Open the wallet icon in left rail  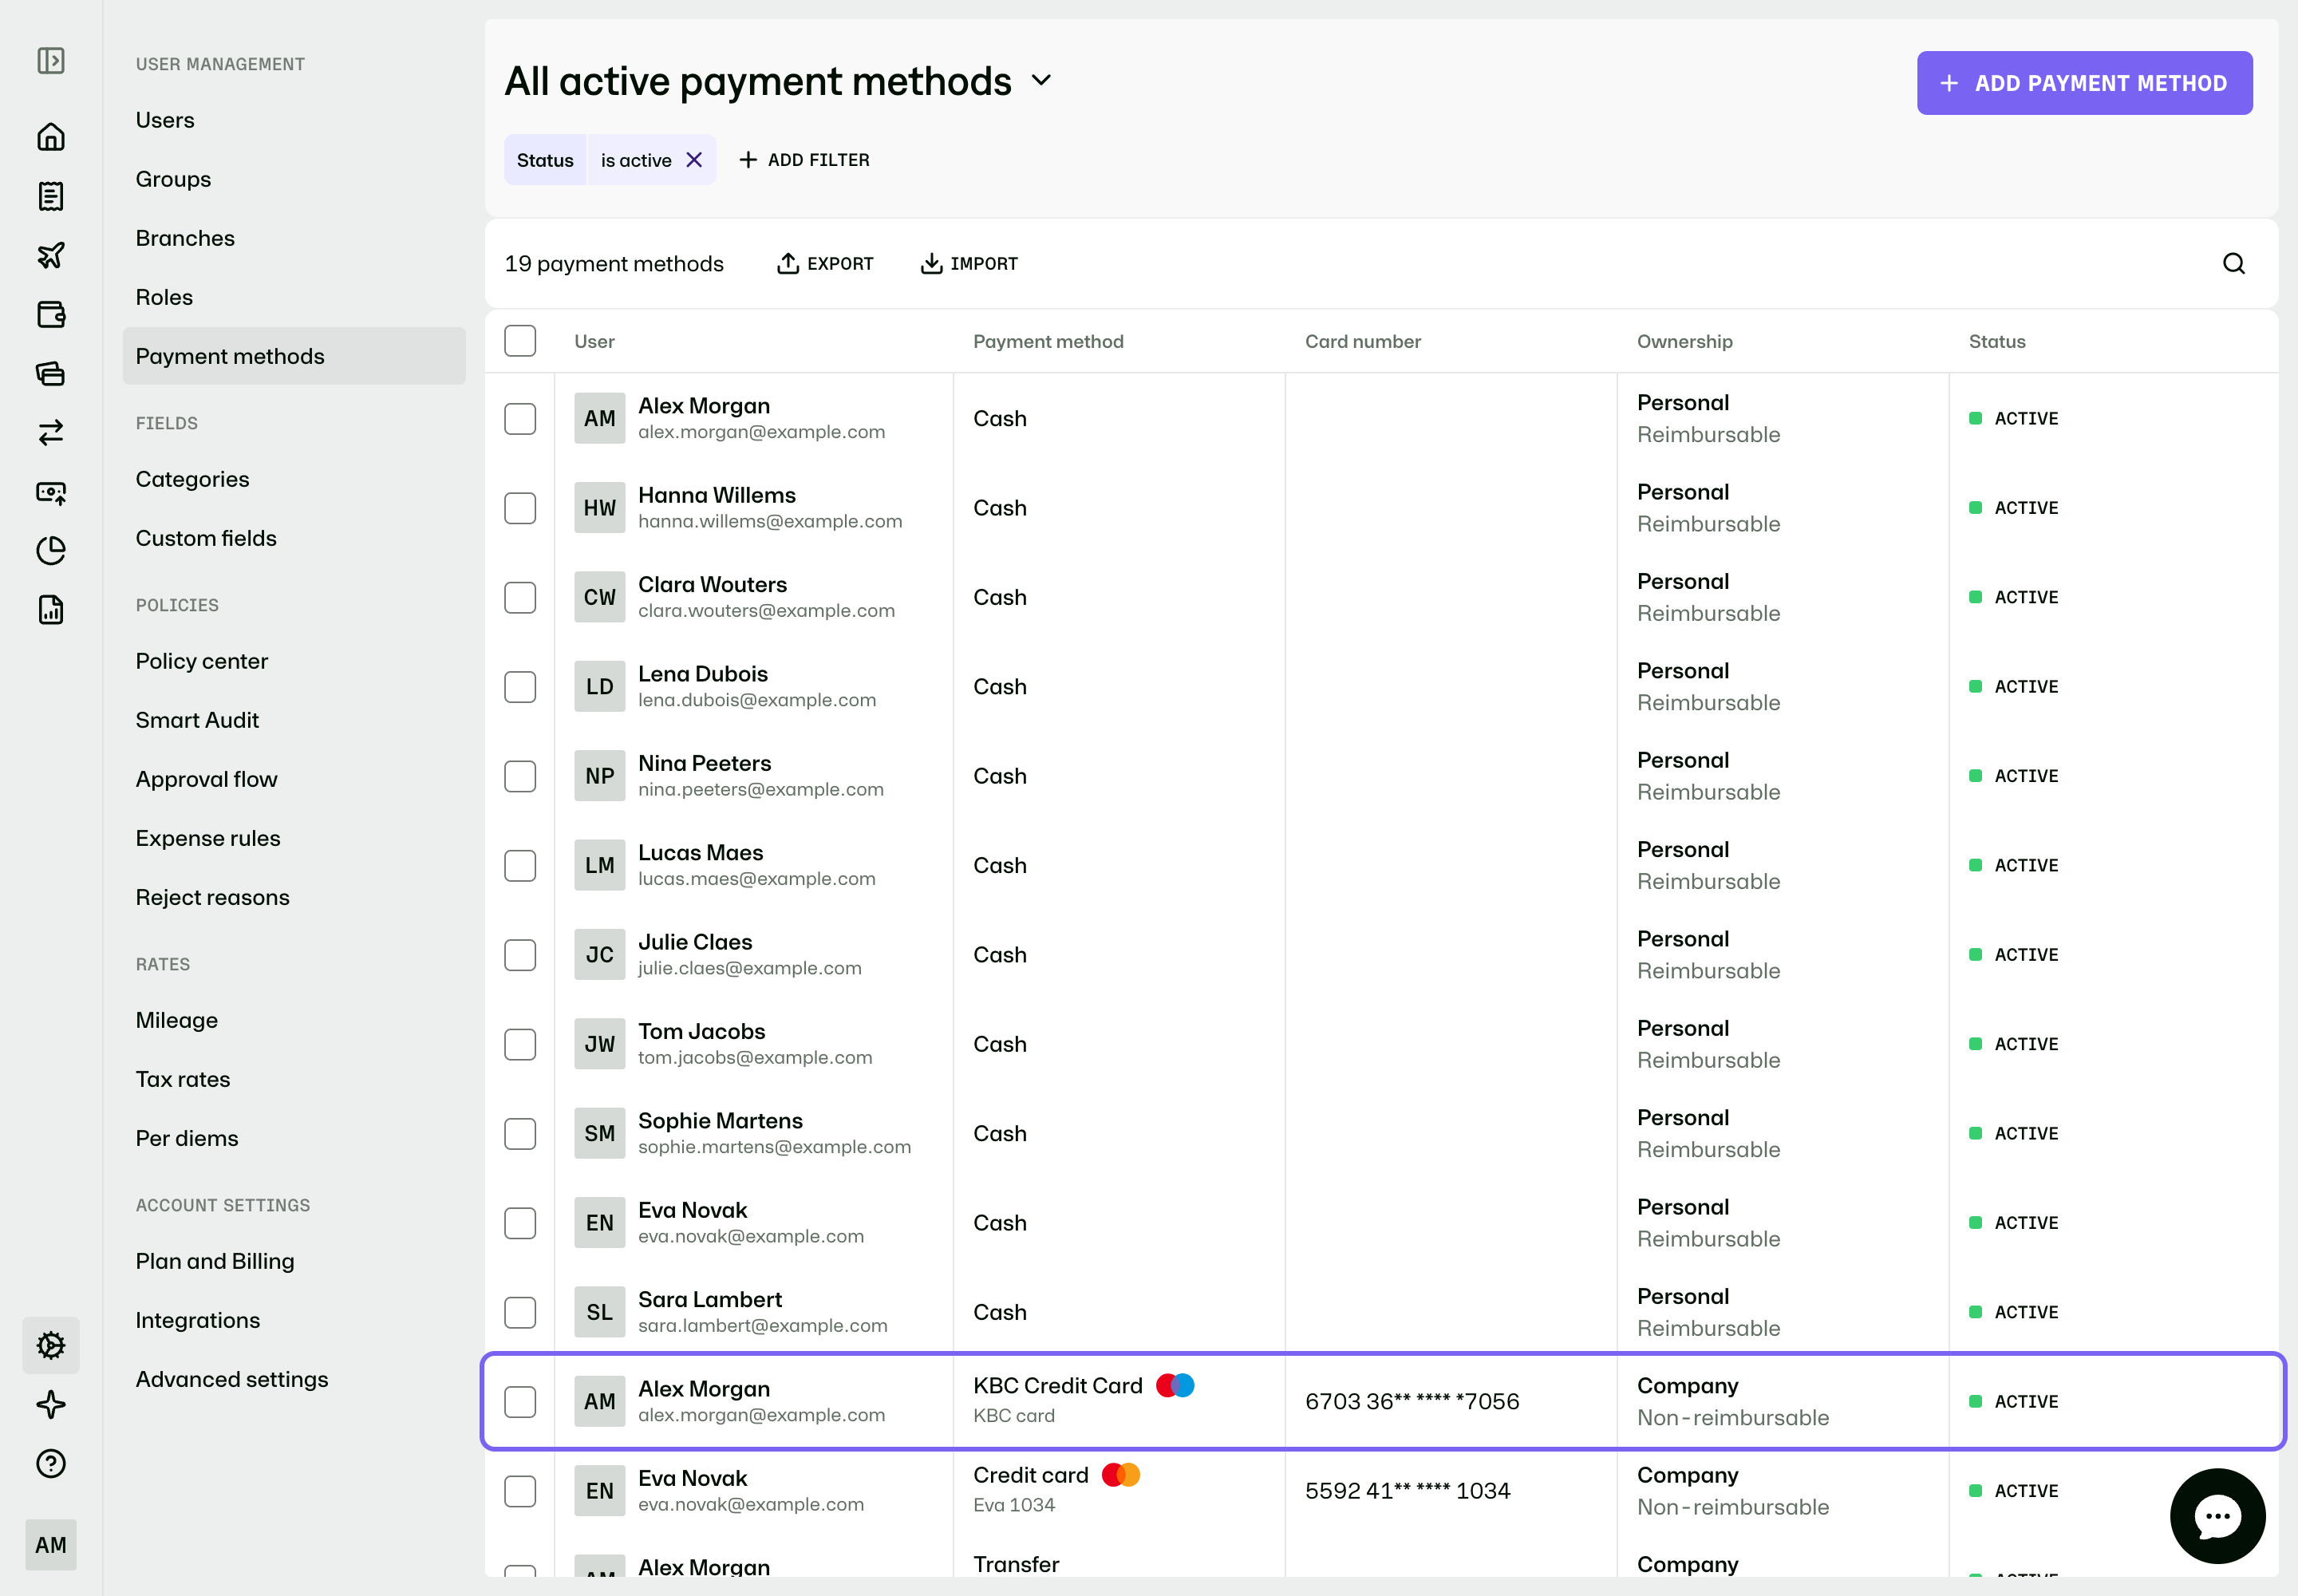click(x=51, y=314)
